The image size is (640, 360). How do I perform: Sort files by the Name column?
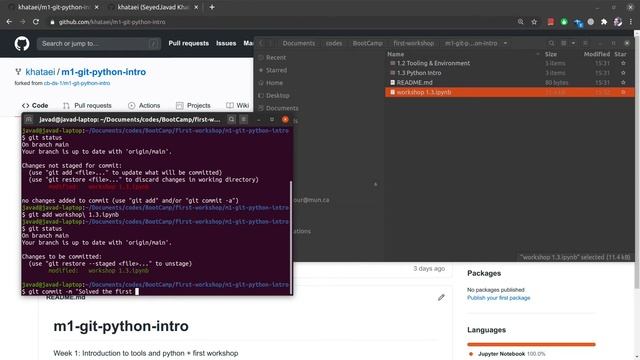(x=396, y=54)
